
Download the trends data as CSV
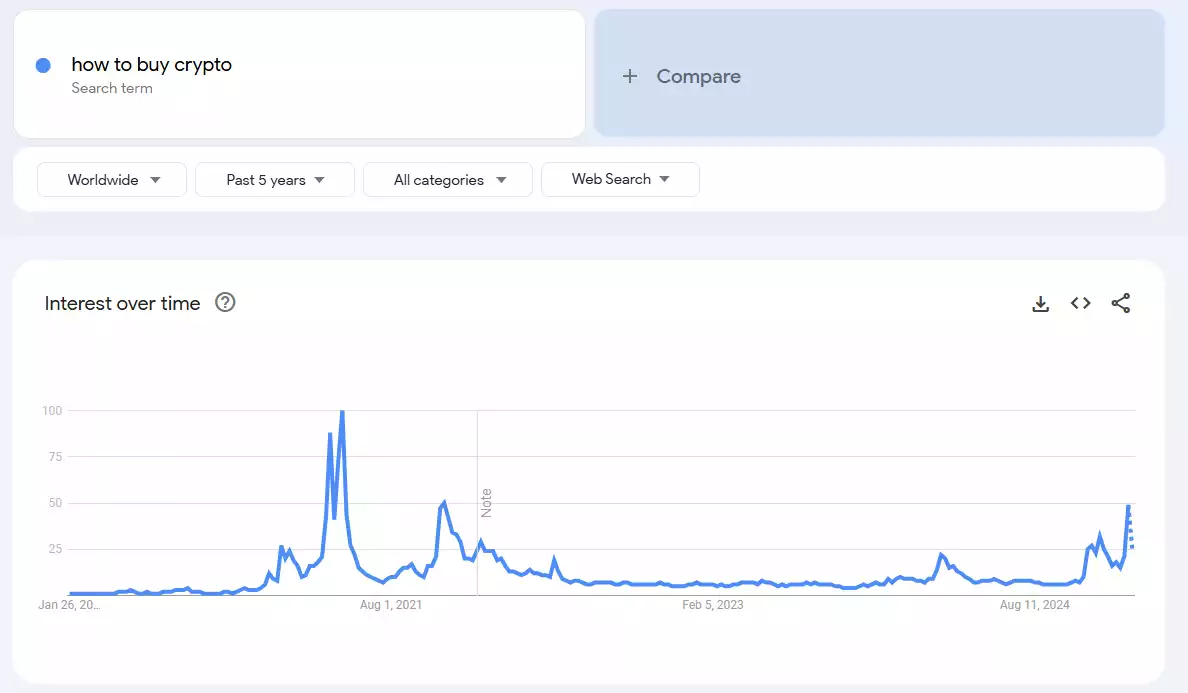pos(1040,303)
